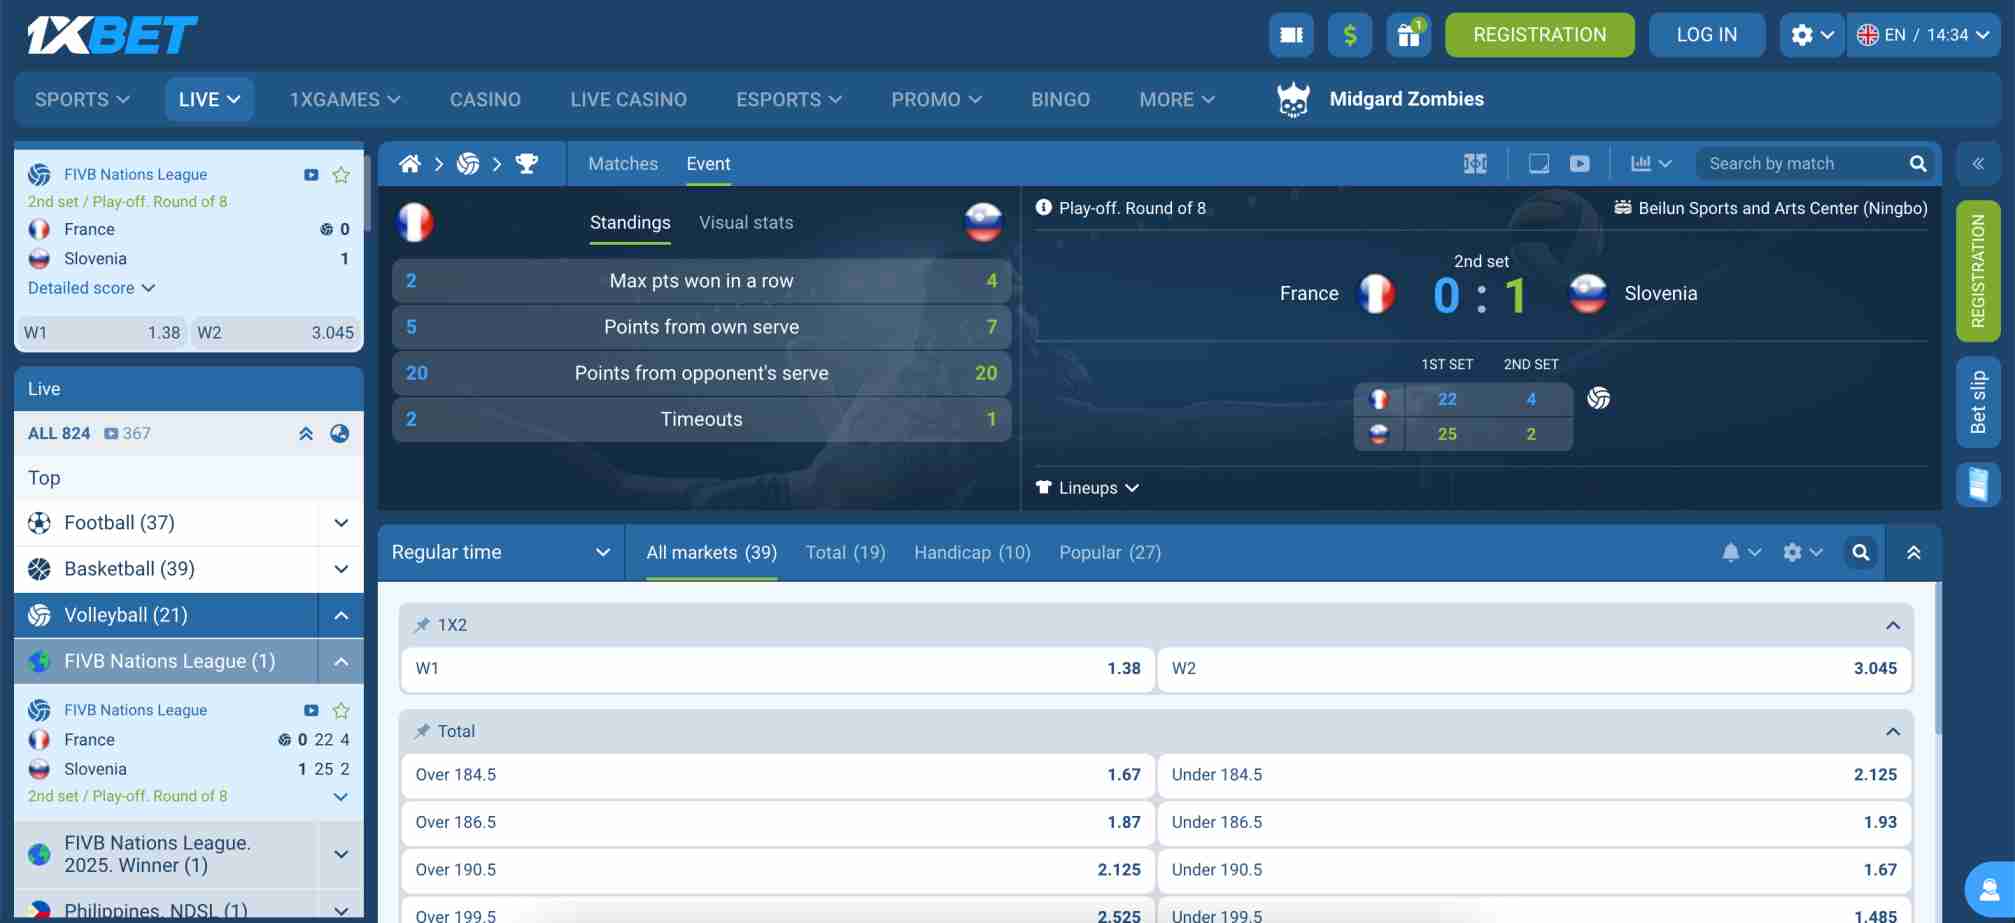Open the 1XGAMES menu
This screenshot has width=2015, height=923.
point(345,100)
